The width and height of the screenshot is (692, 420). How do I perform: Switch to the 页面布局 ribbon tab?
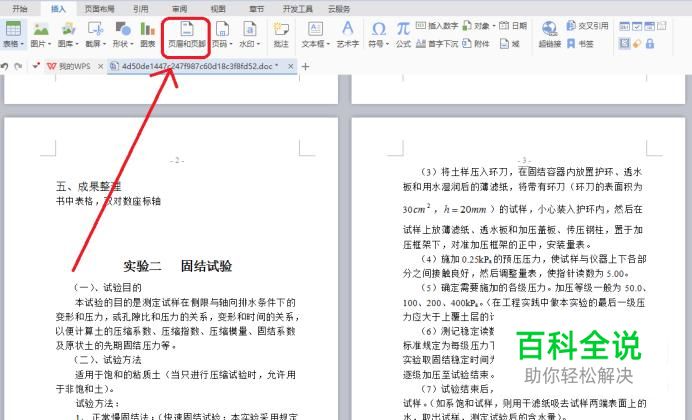point(99,8)
